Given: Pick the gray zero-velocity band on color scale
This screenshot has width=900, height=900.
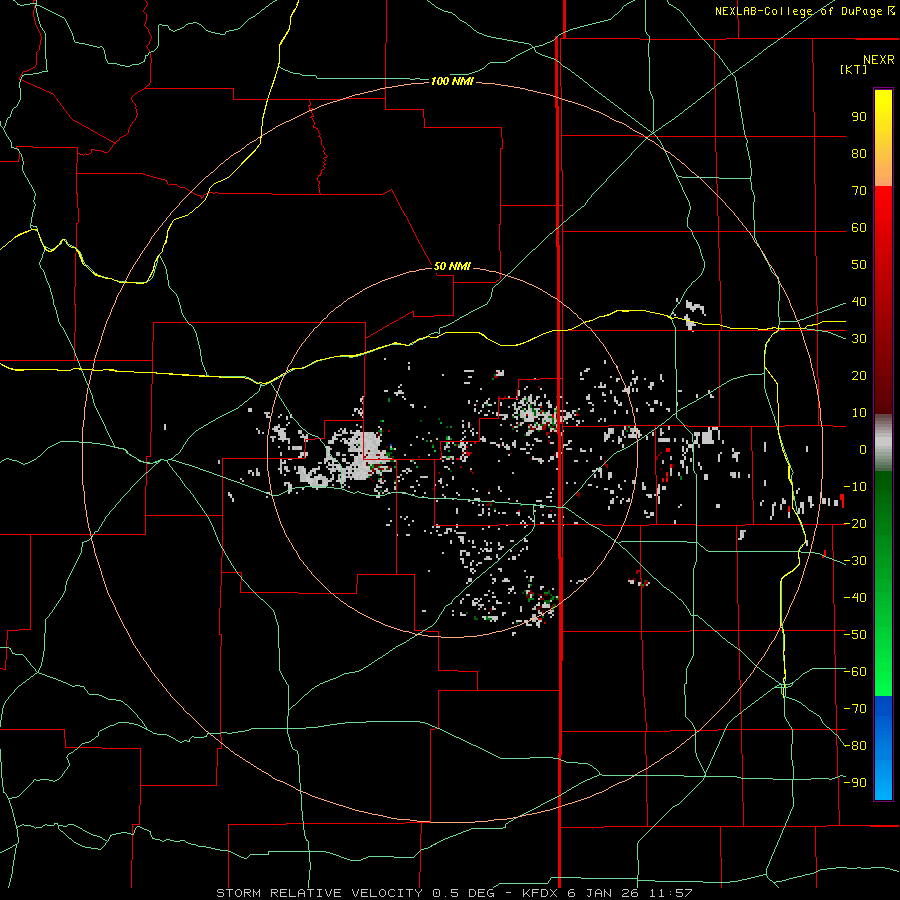Looking at the screenshot, I should tap(883, 443).
